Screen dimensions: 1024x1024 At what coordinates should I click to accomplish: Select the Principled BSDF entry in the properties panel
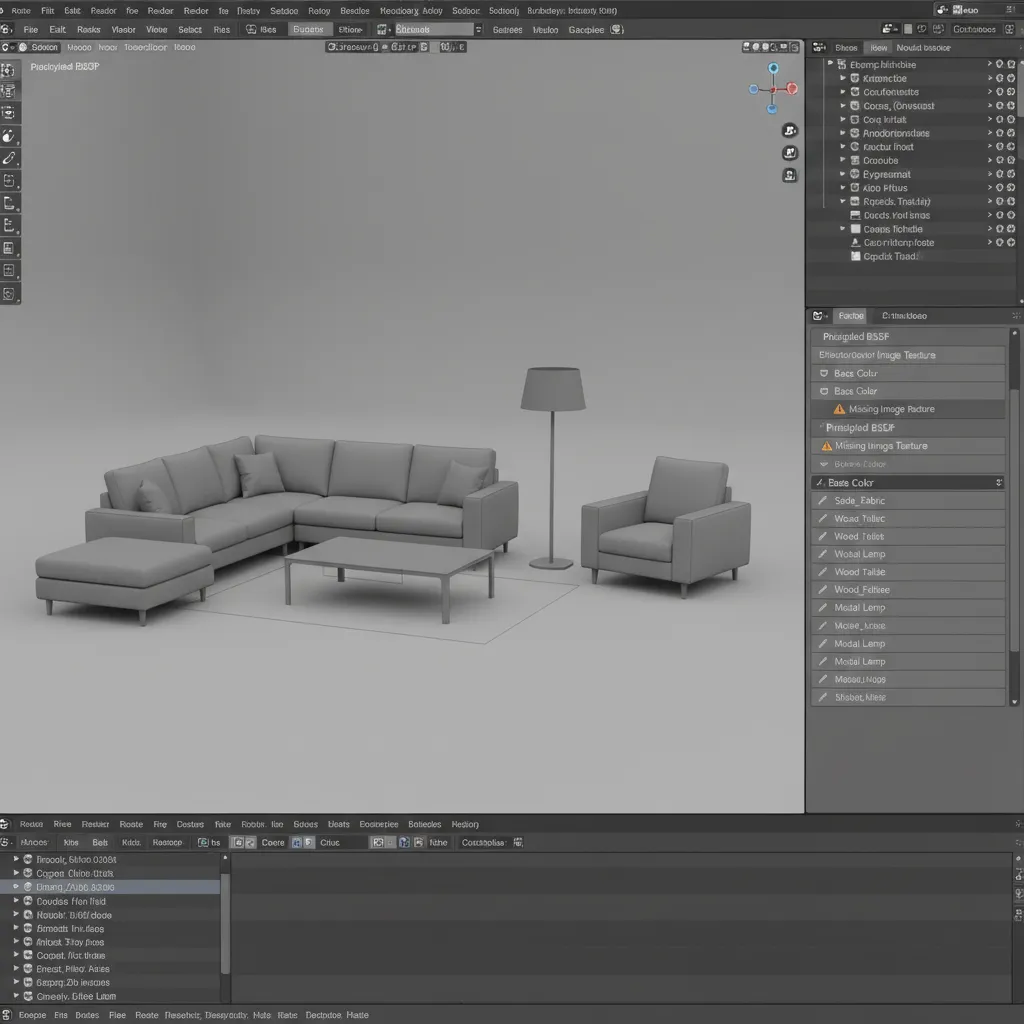tap(857, 336)
